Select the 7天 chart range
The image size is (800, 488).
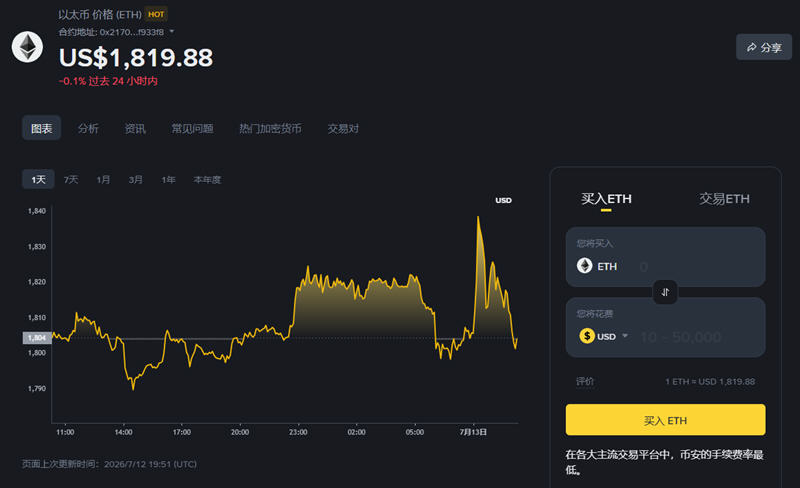pyautogui.click(x=71, y=180)
